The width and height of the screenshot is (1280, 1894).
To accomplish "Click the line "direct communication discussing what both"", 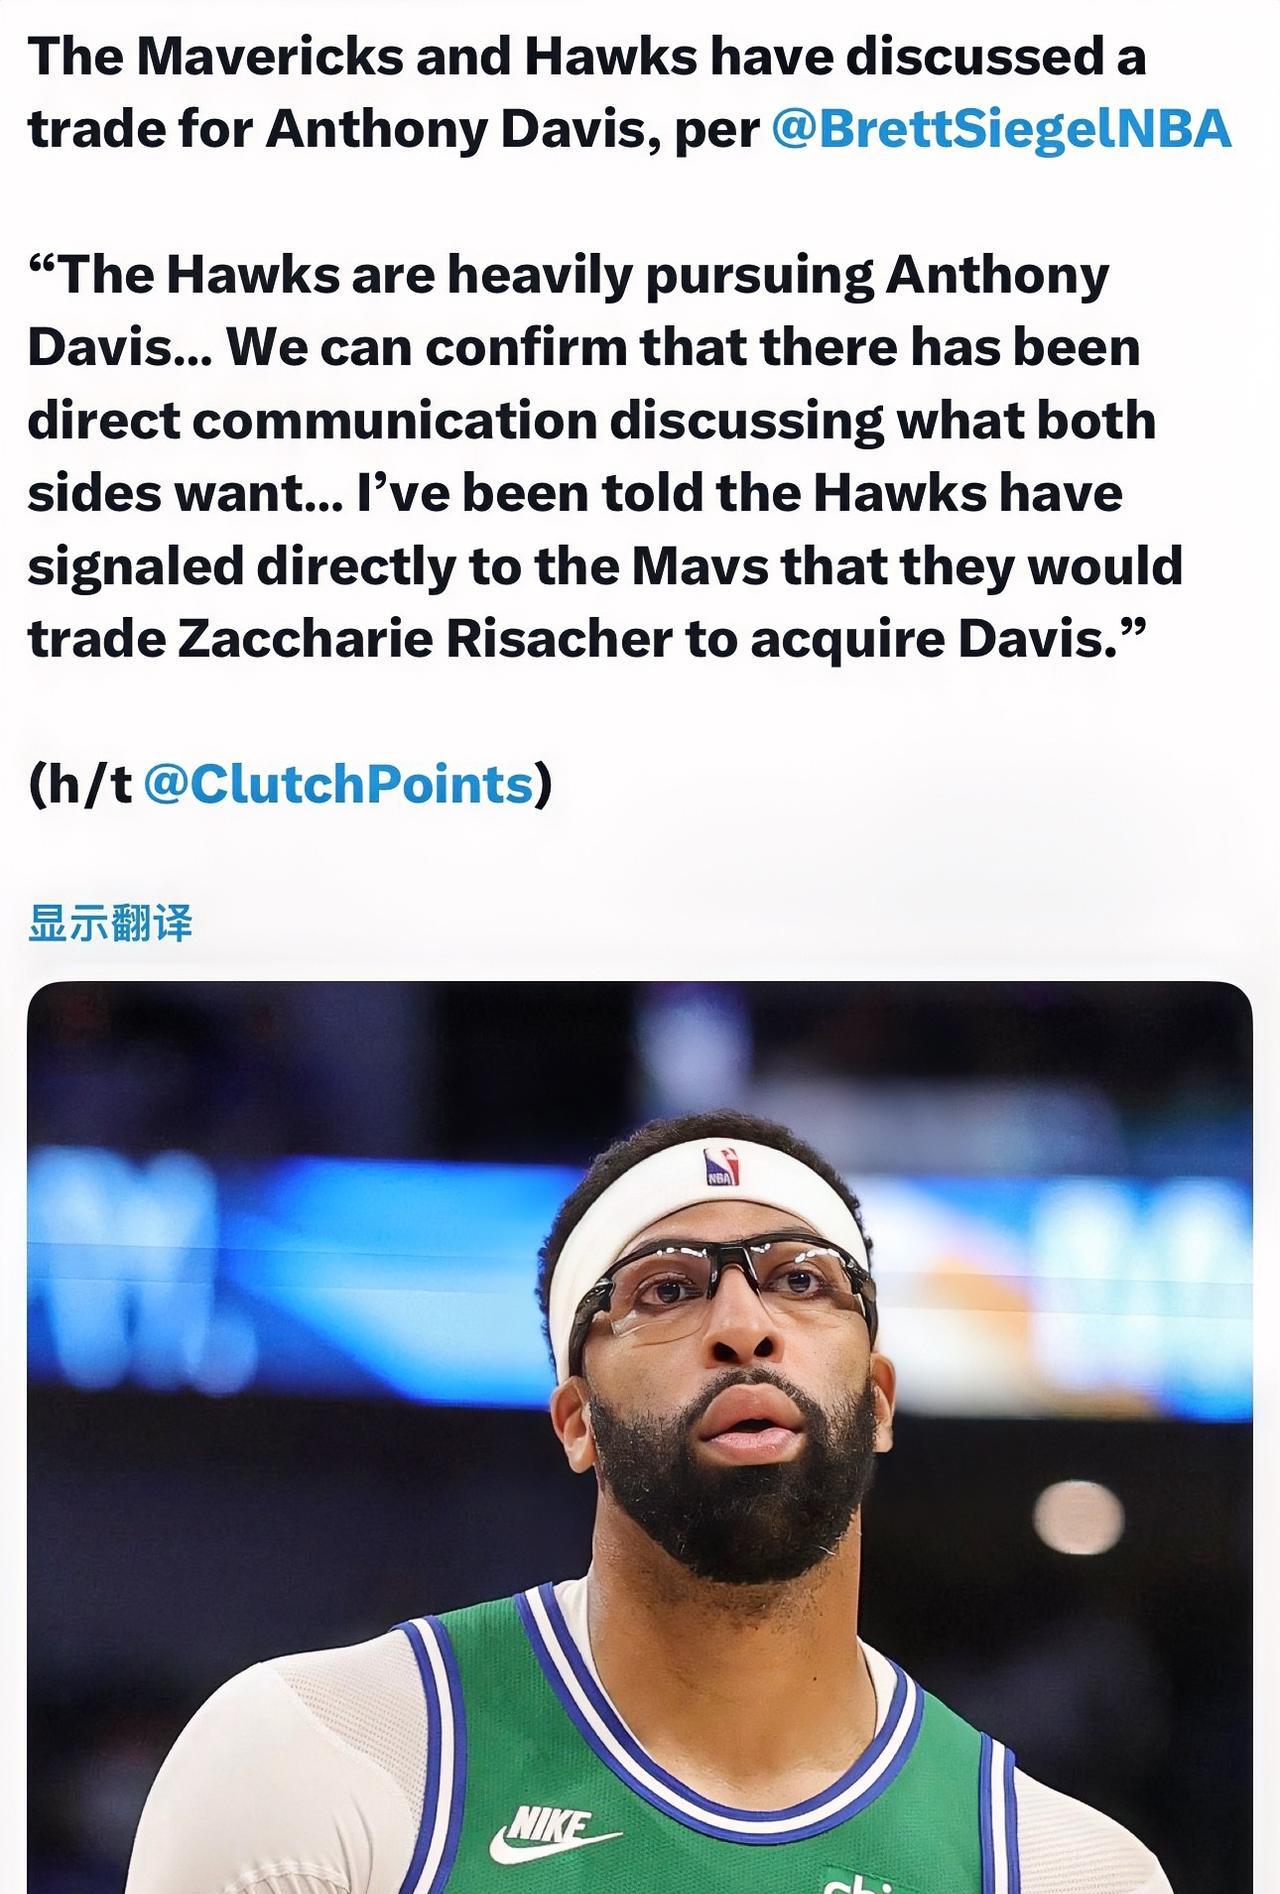I will pos(592,420).
